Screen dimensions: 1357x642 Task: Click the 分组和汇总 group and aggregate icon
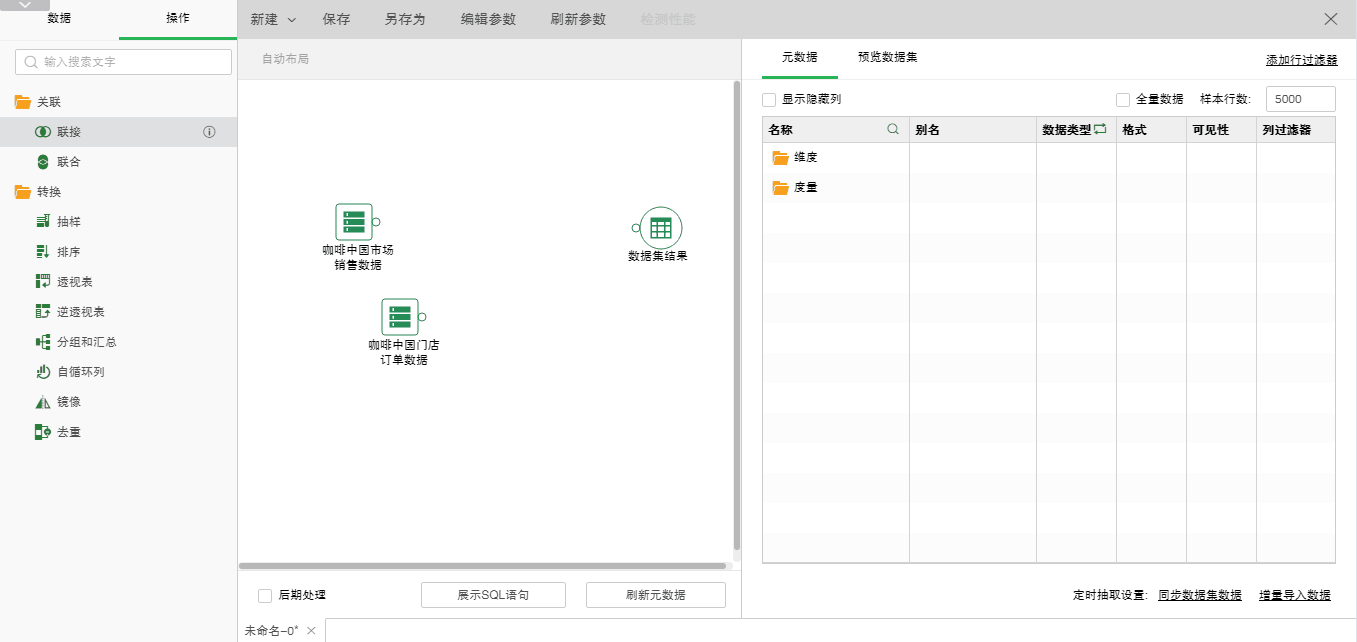[x=43, y=342]
